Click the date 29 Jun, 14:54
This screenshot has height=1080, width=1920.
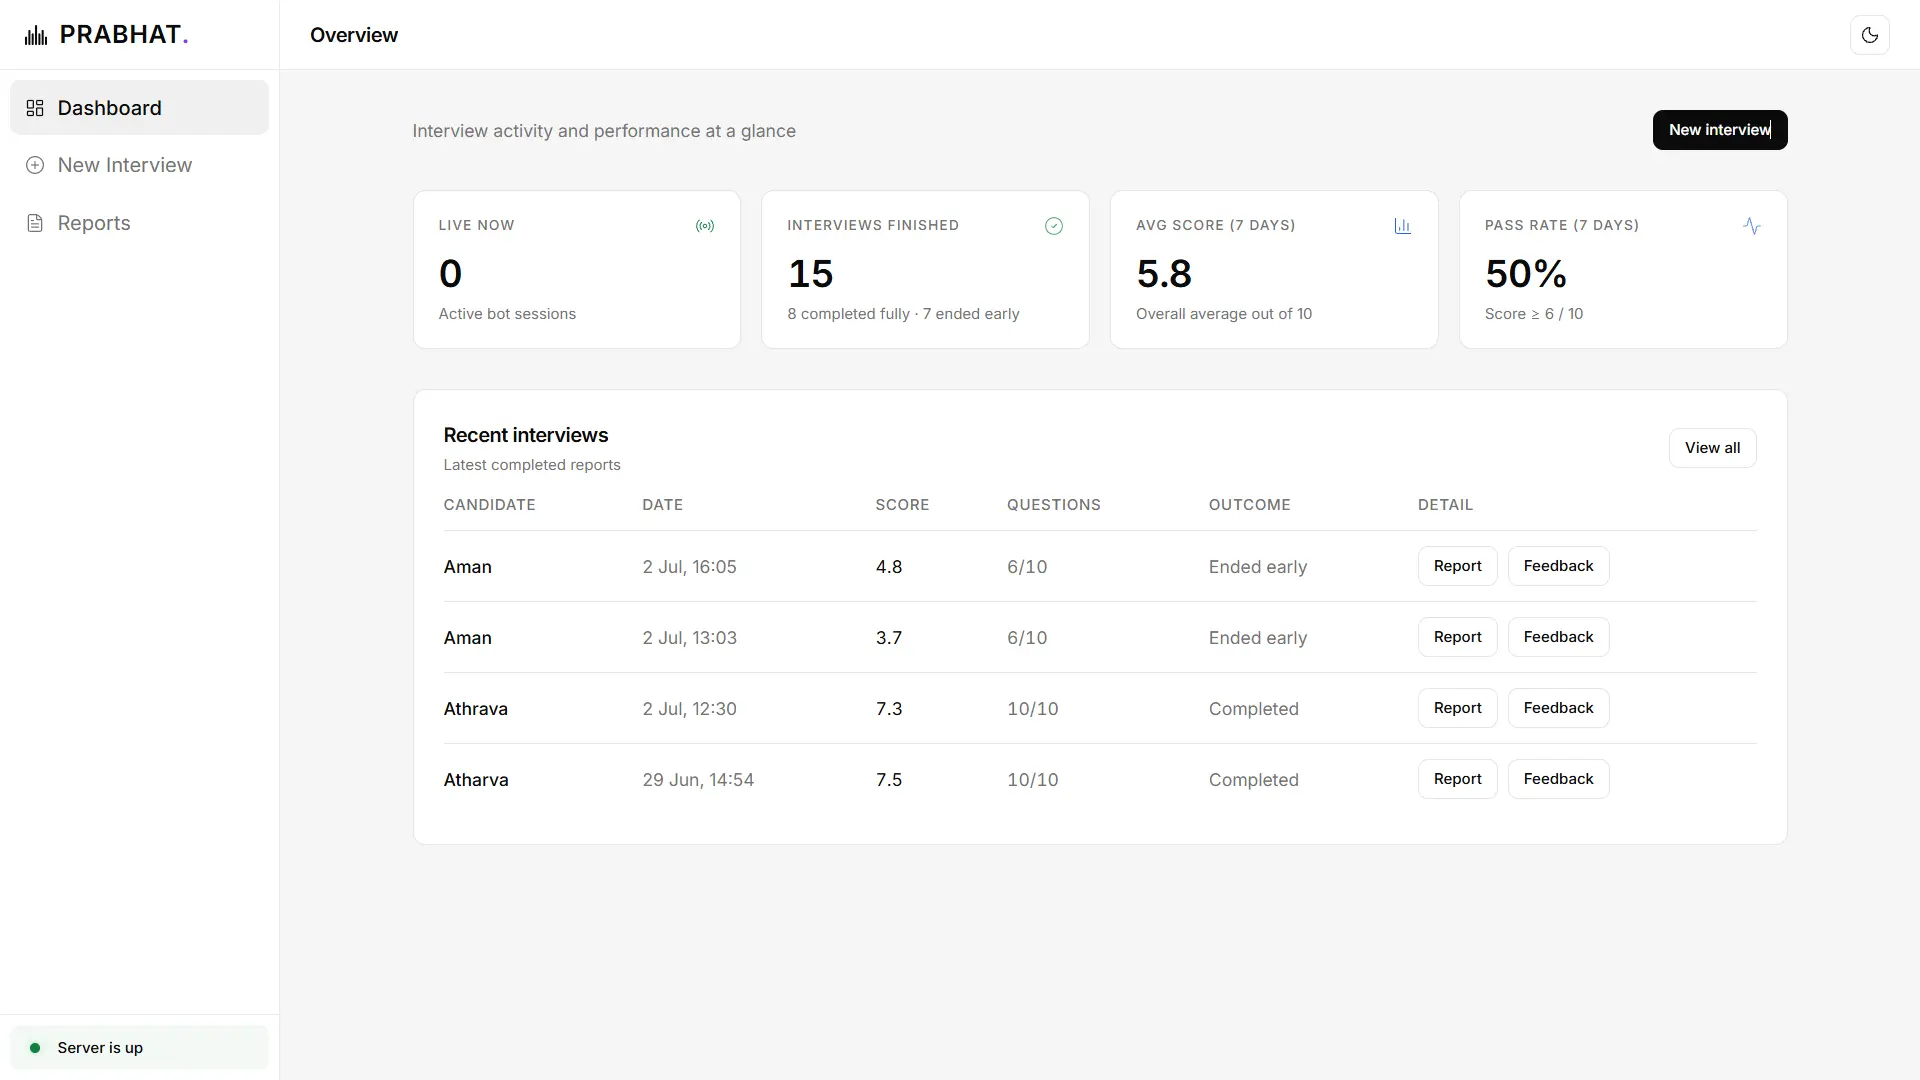[x=698, y=780]
